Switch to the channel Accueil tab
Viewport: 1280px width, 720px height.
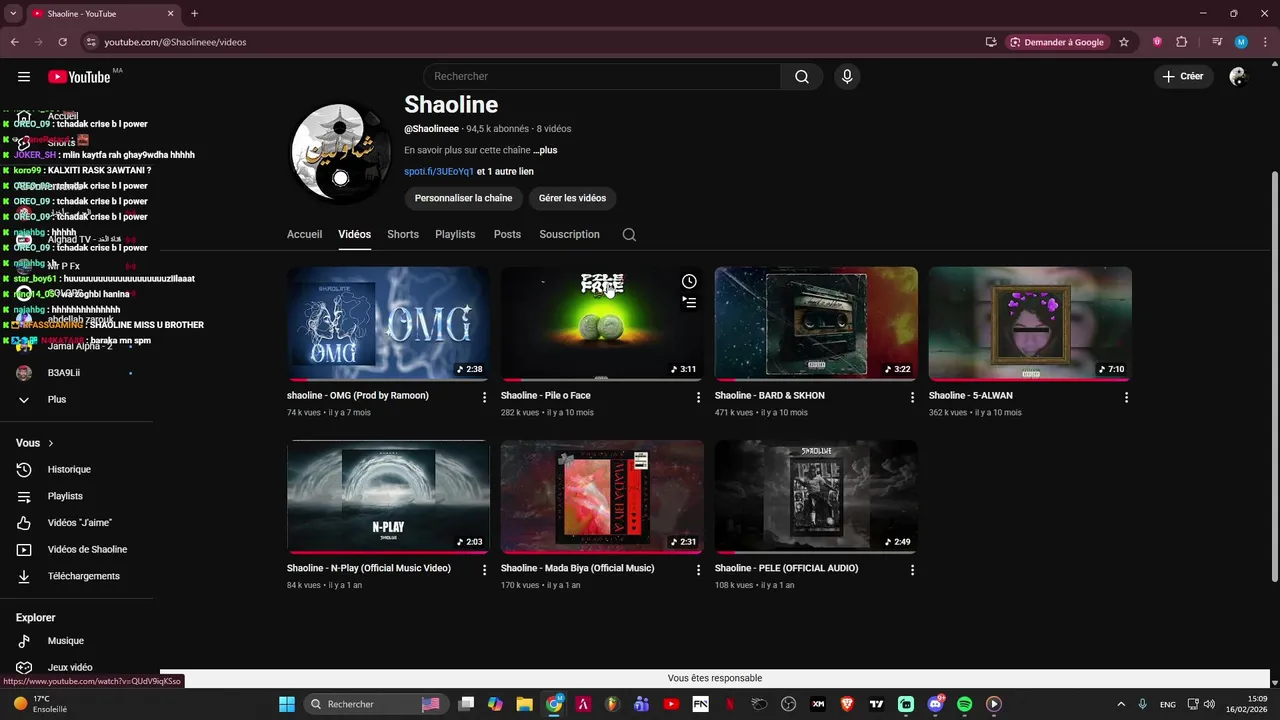304,235
